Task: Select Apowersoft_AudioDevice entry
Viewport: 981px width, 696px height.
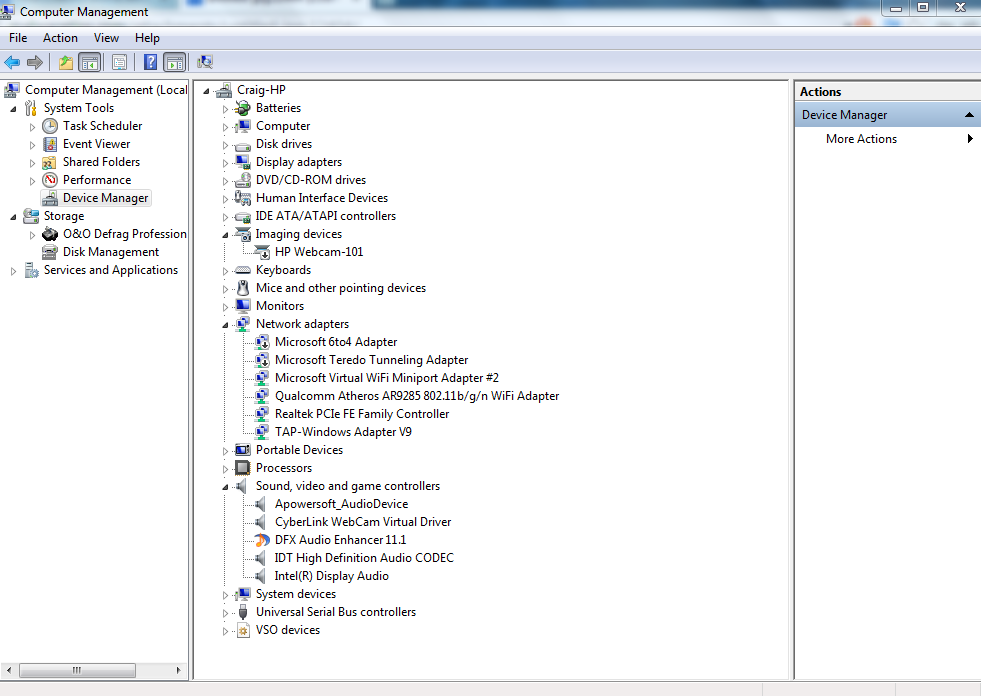Action: click(x=341, y=504)
